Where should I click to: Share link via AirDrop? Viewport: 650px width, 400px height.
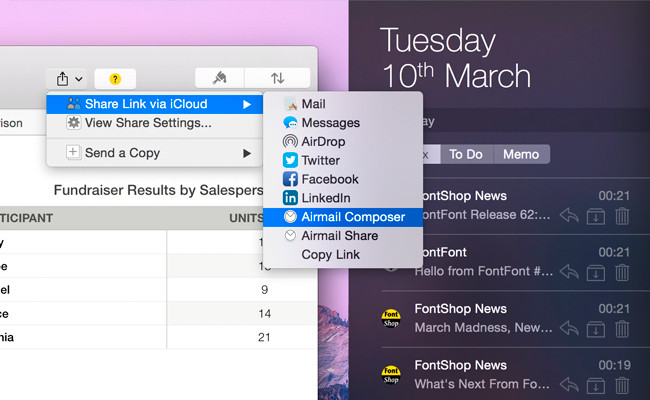[343, 141]
